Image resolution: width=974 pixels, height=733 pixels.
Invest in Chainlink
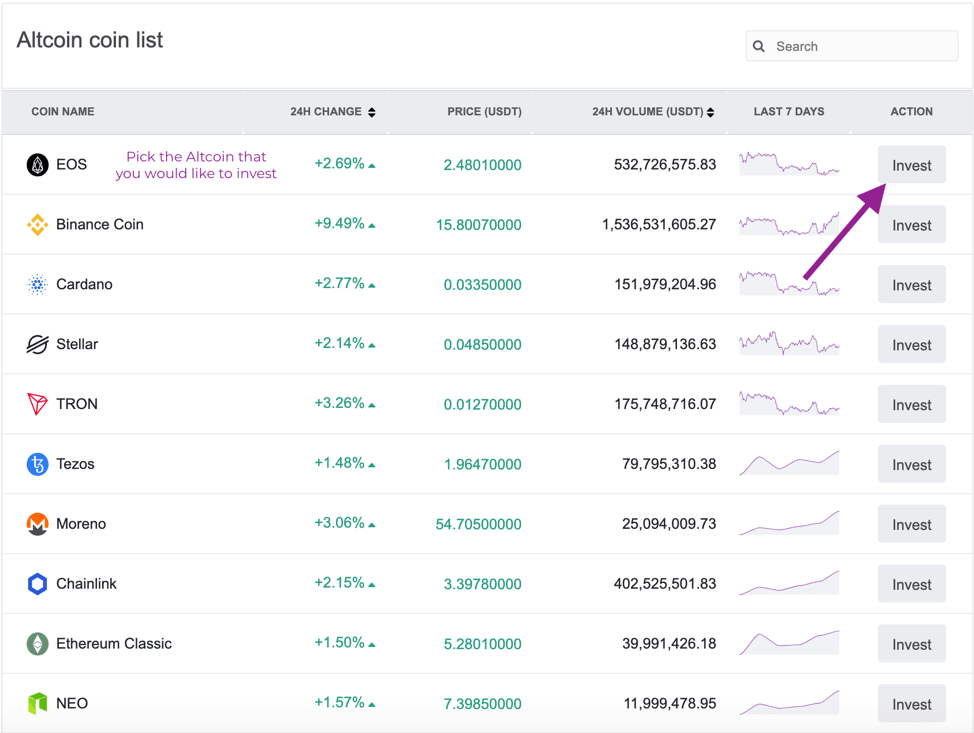coord(911,584)
